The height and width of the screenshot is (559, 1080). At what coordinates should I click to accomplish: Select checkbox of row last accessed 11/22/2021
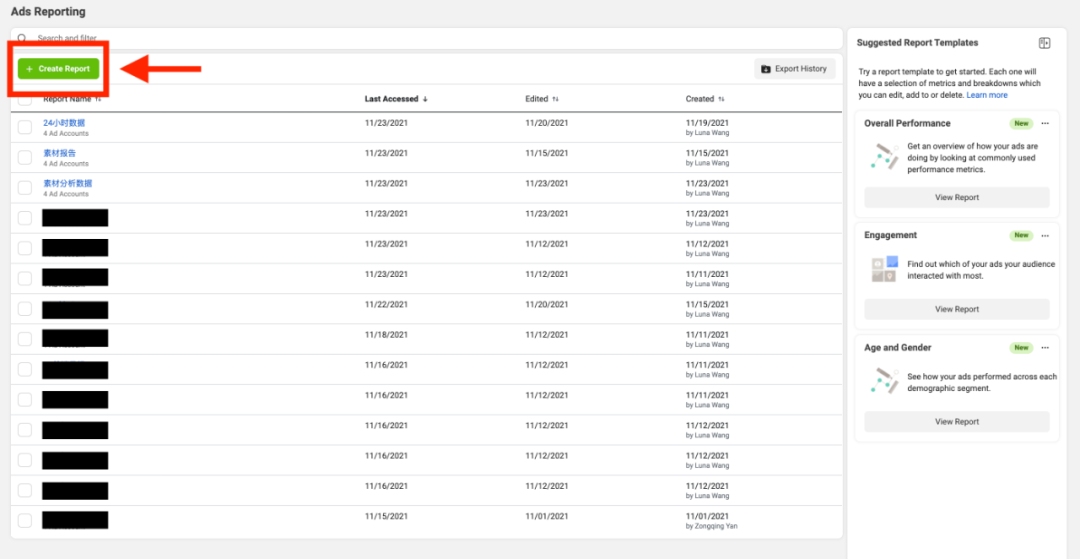[25, 309]
